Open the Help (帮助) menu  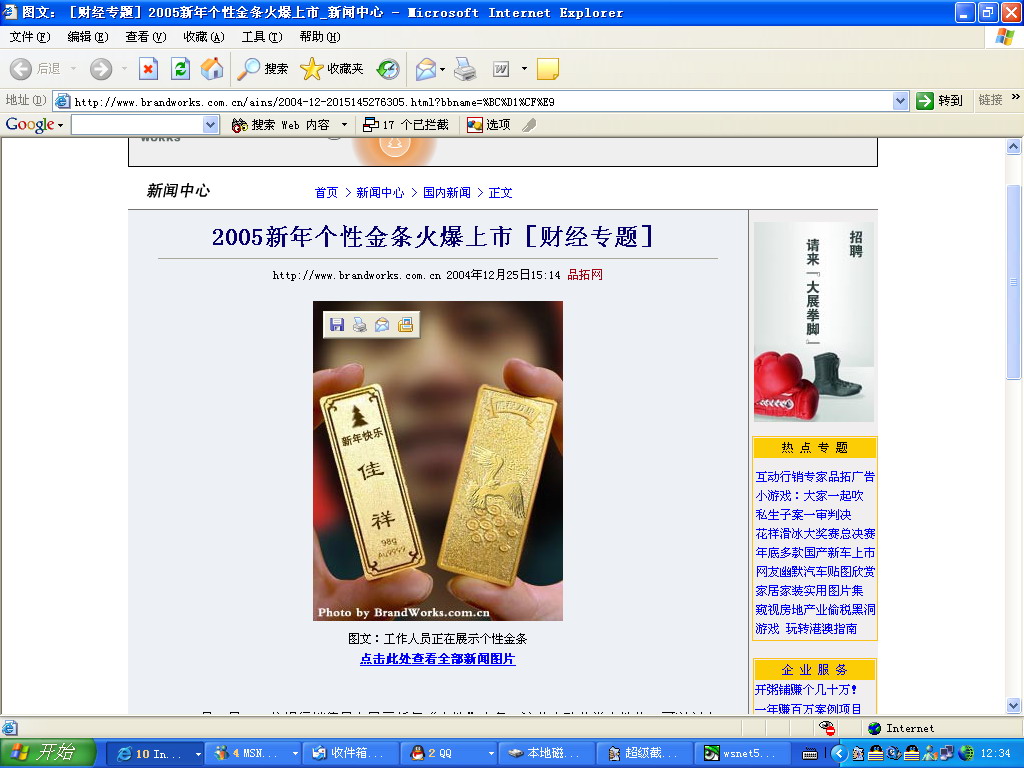point(320,37)
